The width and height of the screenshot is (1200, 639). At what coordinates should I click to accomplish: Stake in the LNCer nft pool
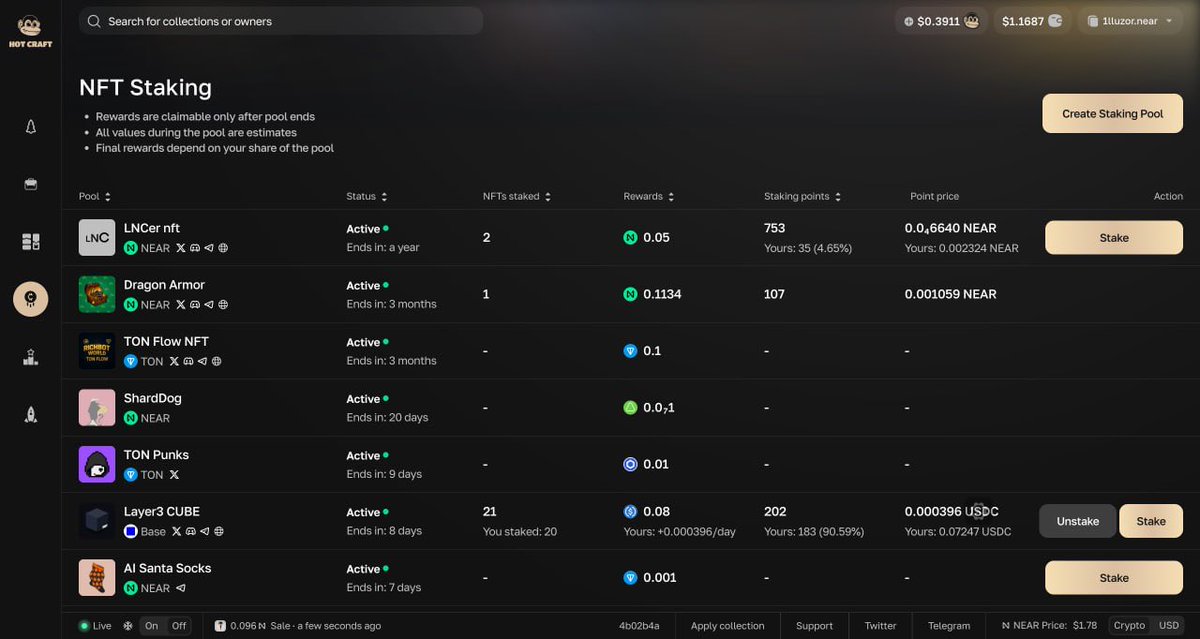[x=1114, y=238]
